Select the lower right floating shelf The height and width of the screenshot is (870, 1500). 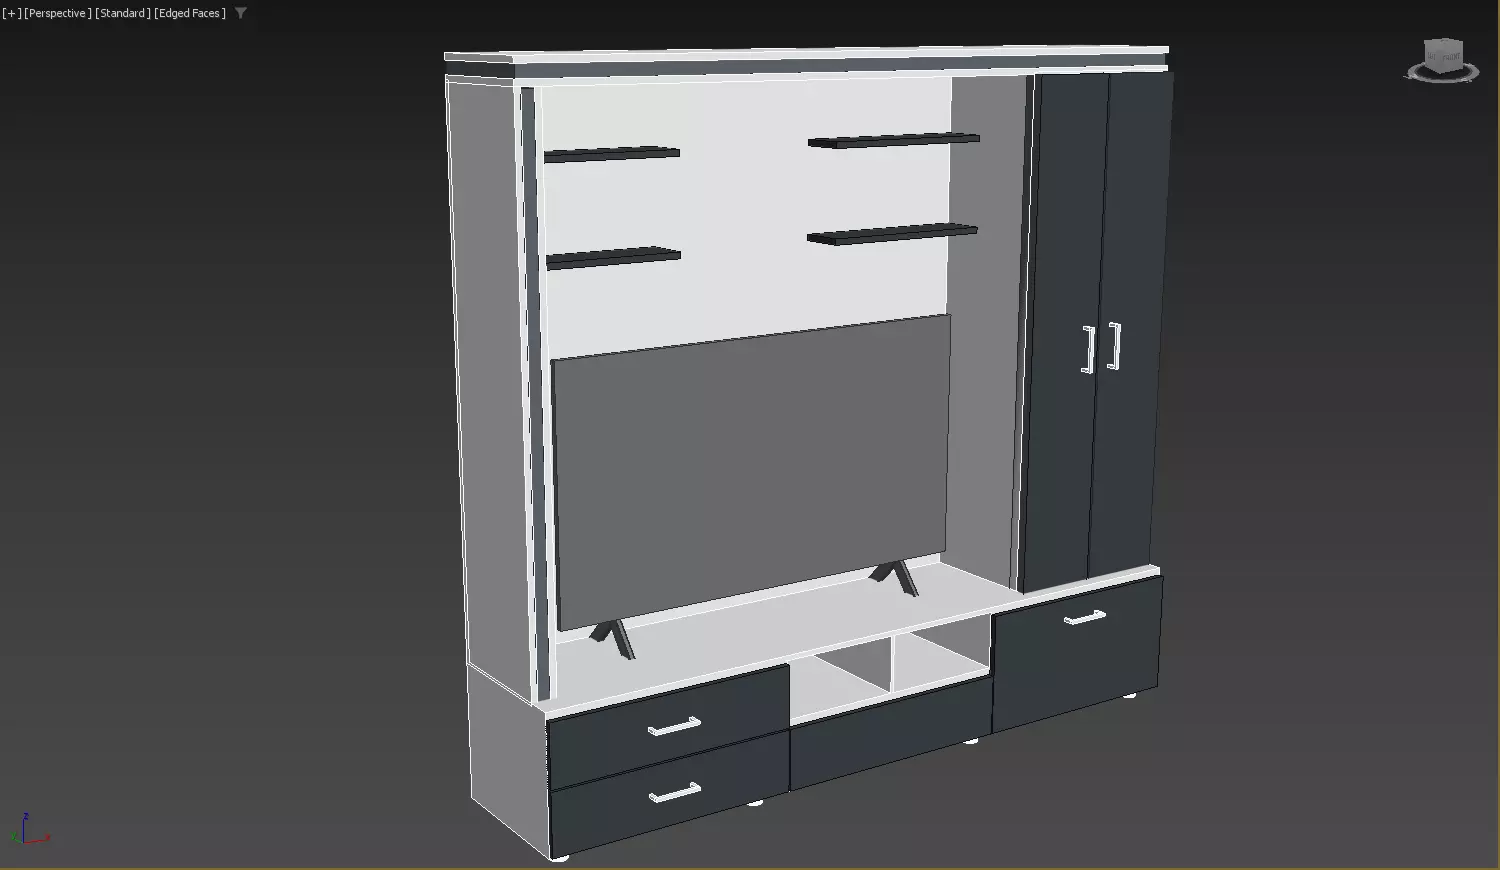tap(892, 234)
